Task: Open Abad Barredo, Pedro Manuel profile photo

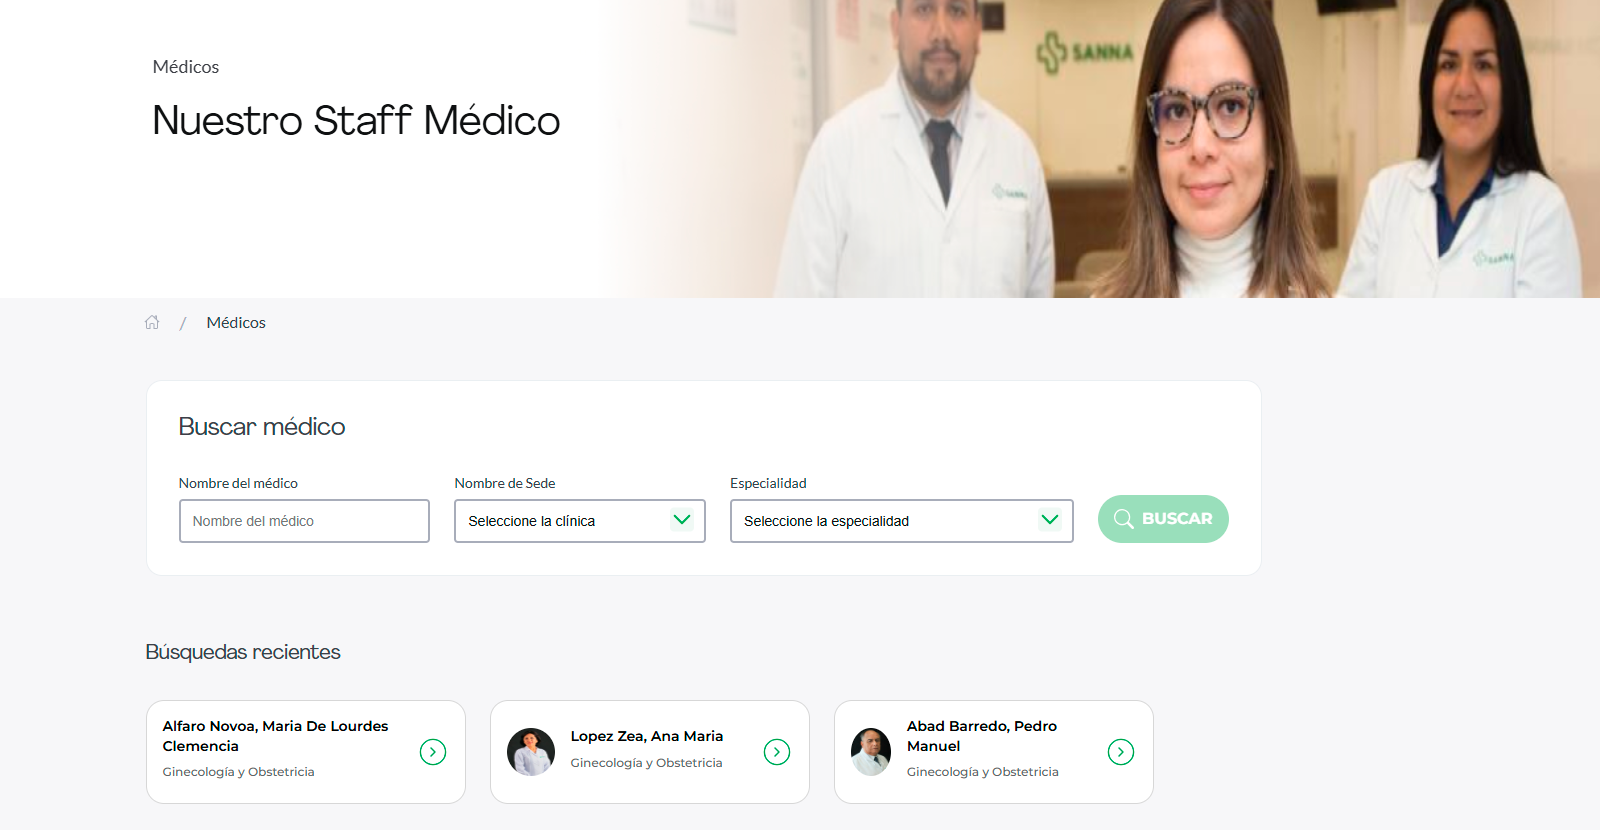Action: [871, 752]
